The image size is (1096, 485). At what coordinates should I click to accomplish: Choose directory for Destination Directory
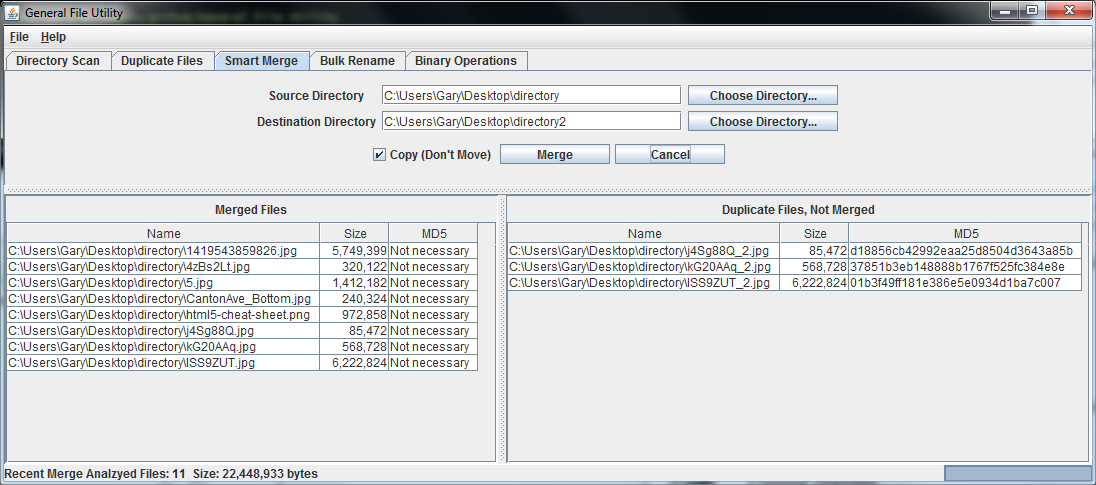point(762,122)
